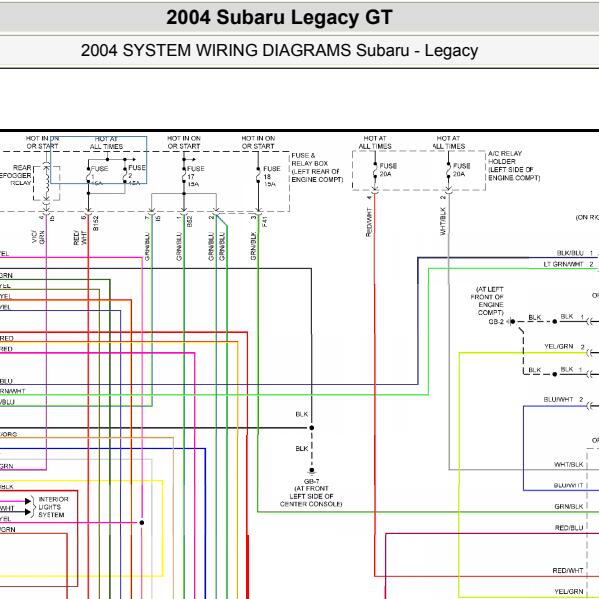The image size is (599, 599).
Task: Click the "F41" connector label
Action: point(265,222)
